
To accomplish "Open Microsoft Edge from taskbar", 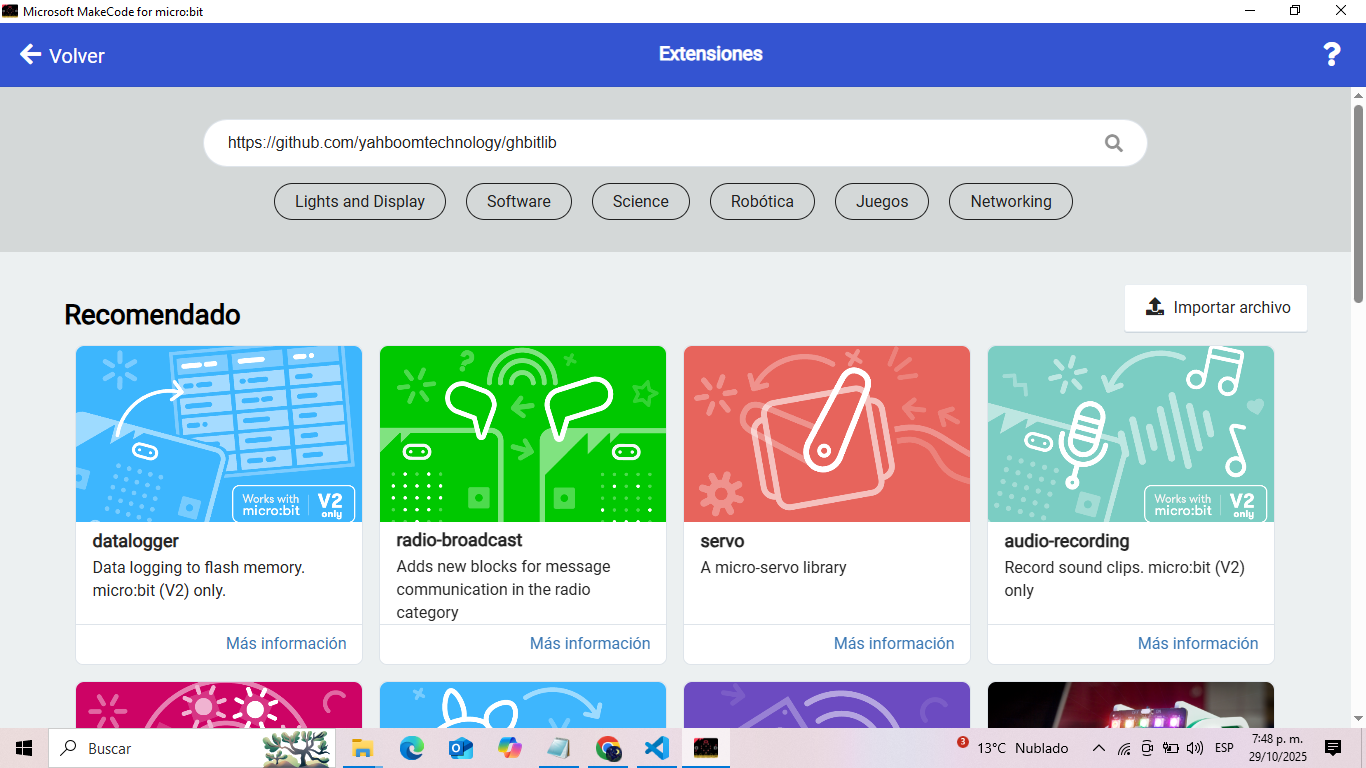I will click(x=411, y=748).
